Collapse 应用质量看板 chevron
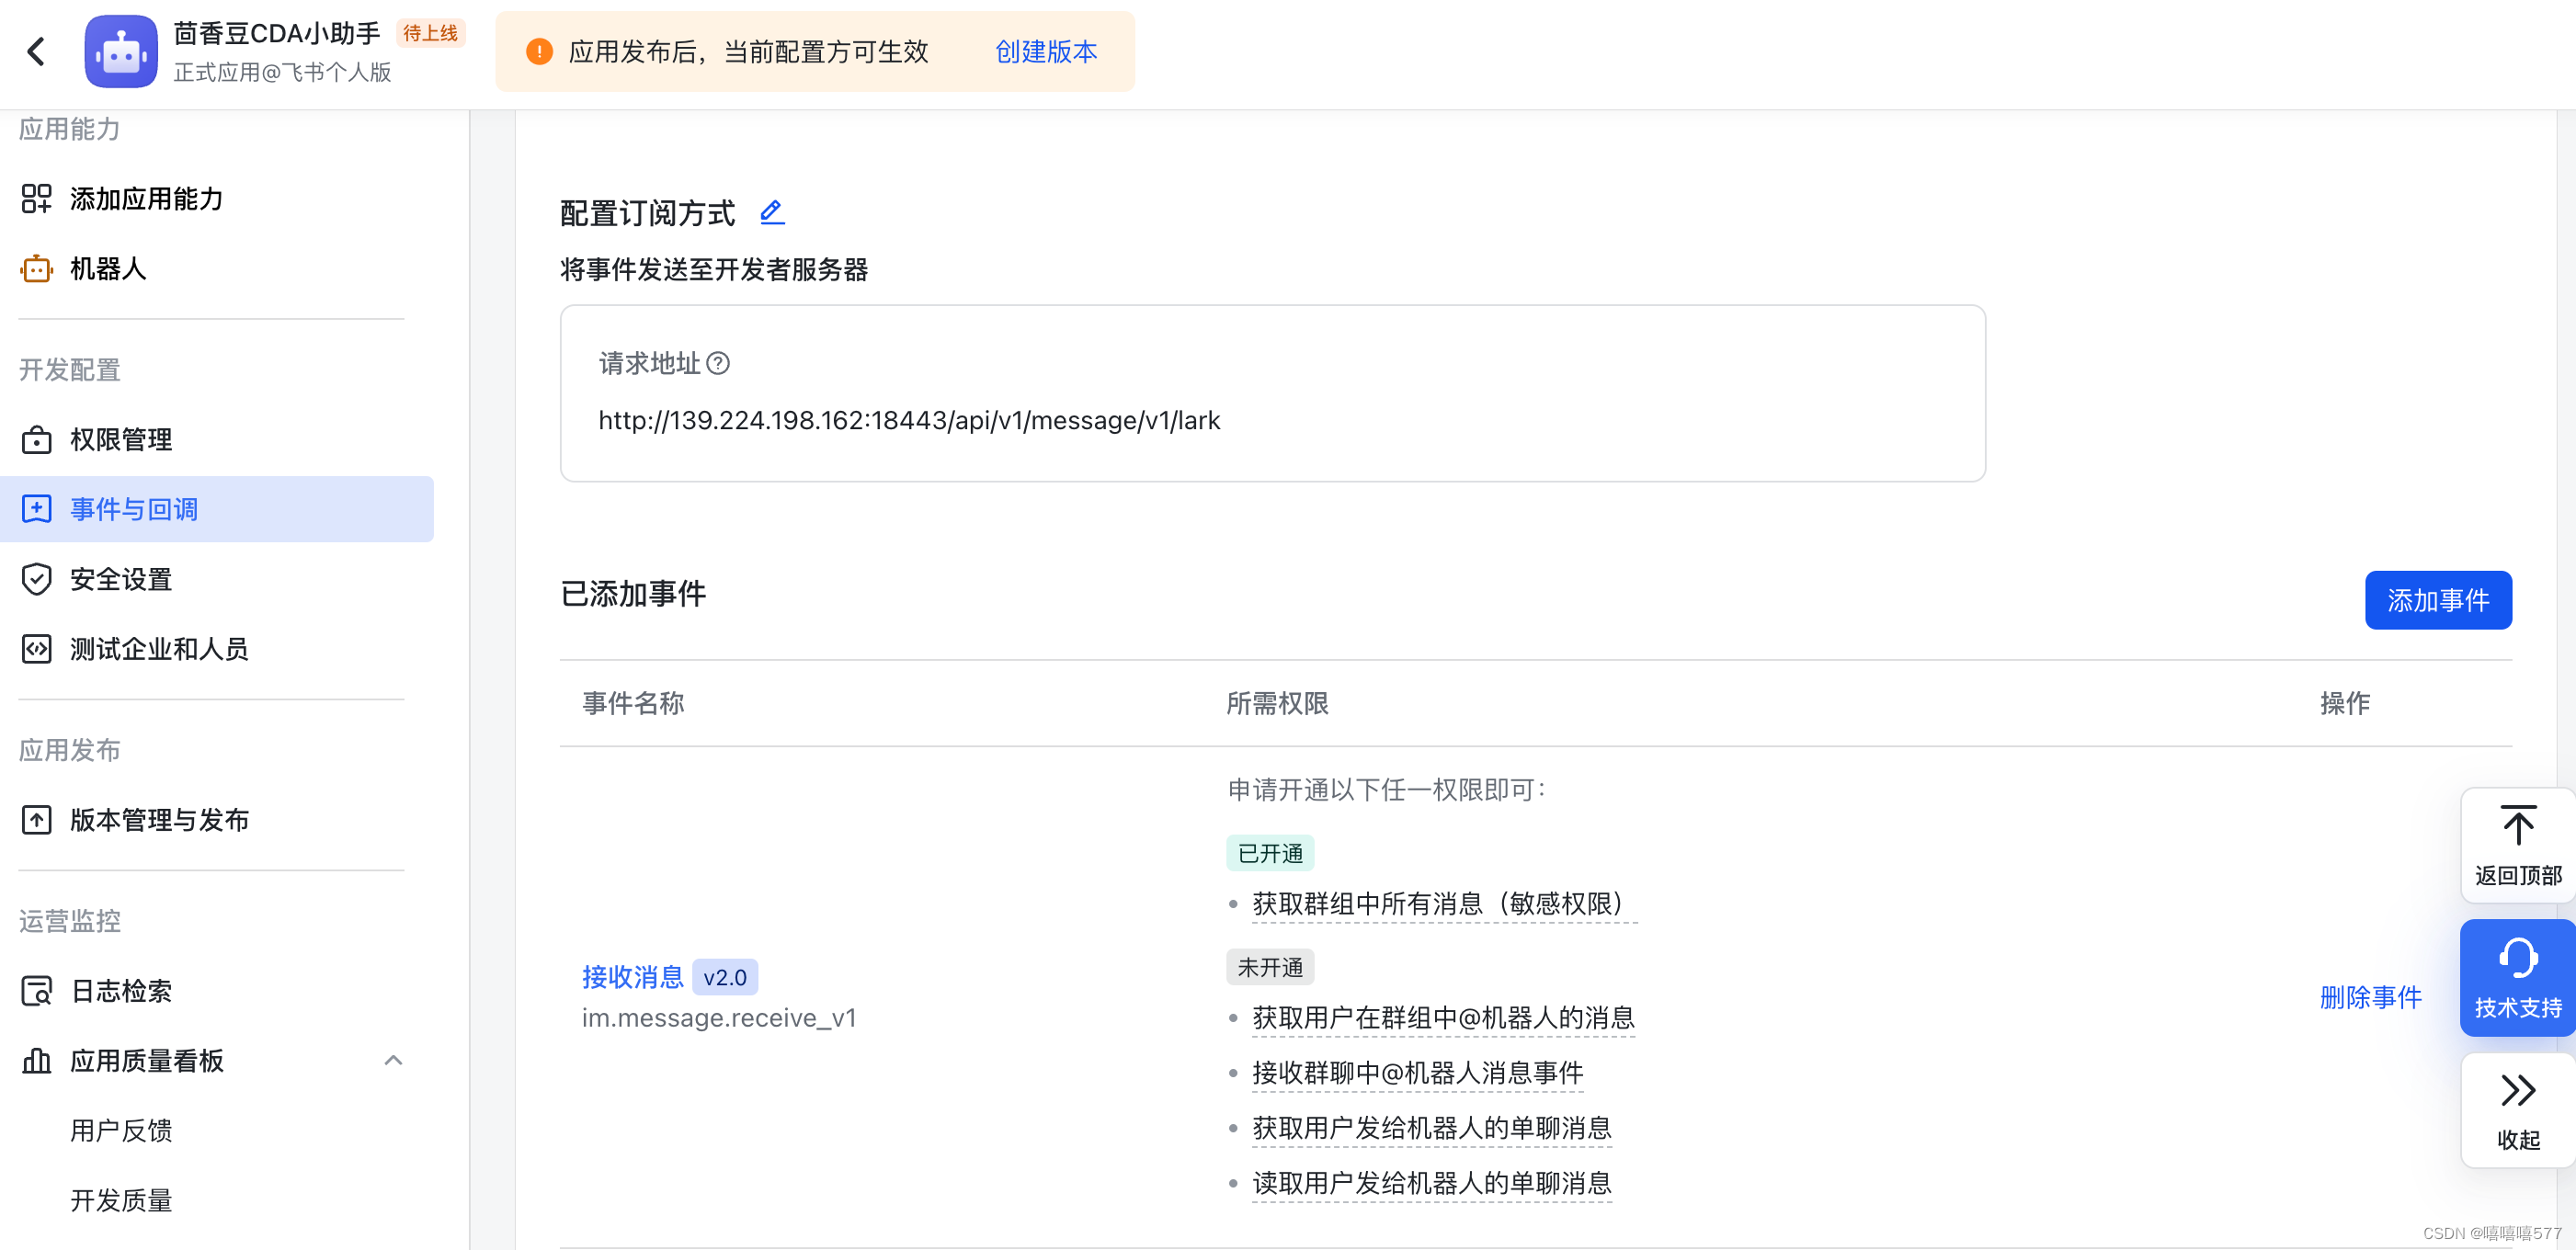Screen dimensions: 2576x1250 click(x=393, y=1060)
